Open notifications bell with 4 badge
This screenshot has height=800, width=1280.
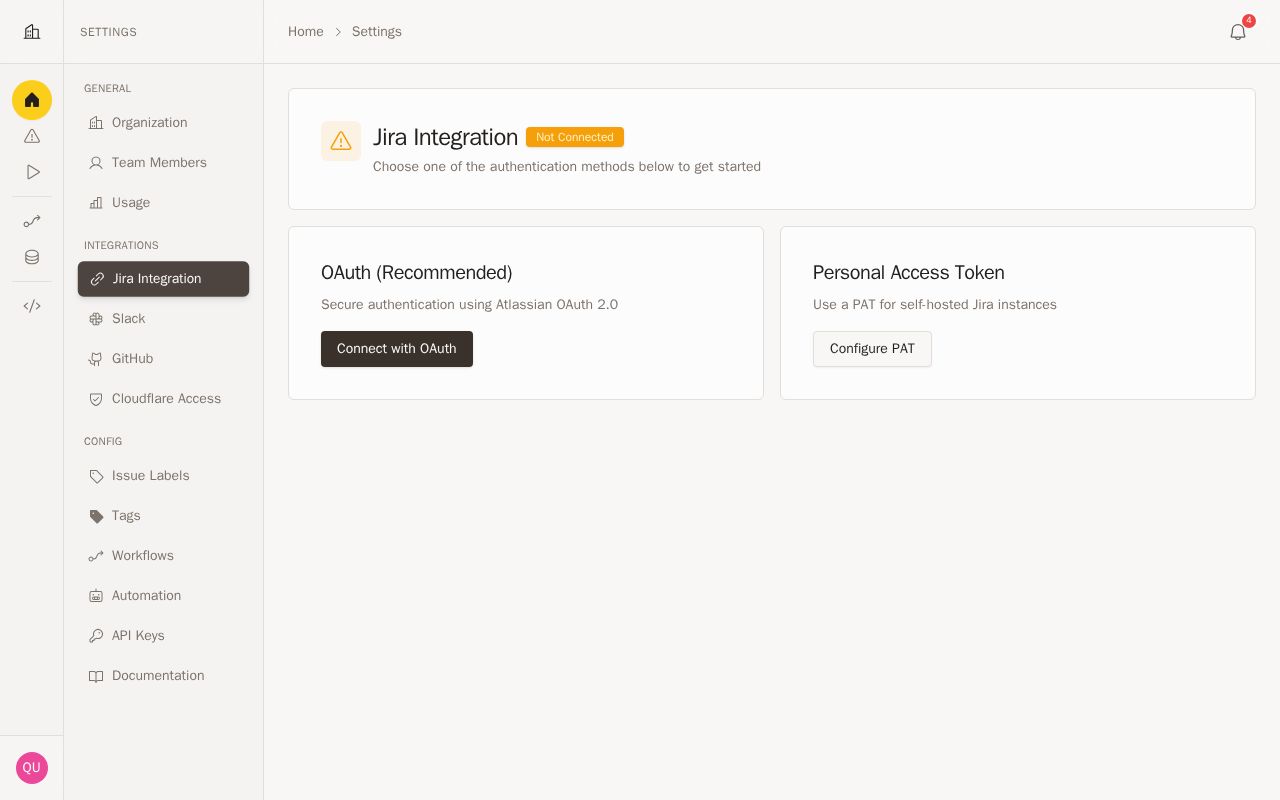[x=1238, y=32]
